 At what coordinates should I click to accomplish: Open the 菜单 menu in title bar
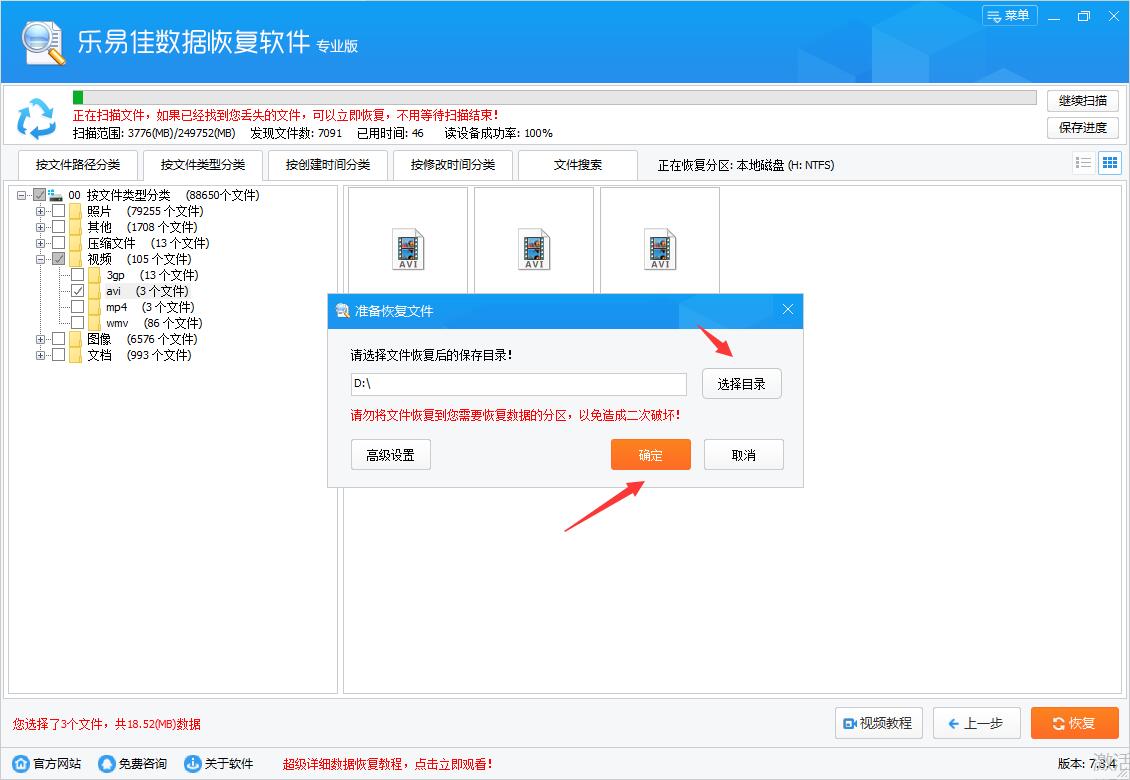point(1009,16)
